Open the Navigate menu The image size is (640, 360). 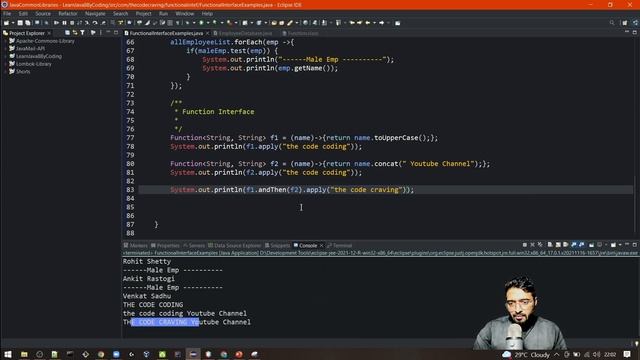(x=95, y=13)
